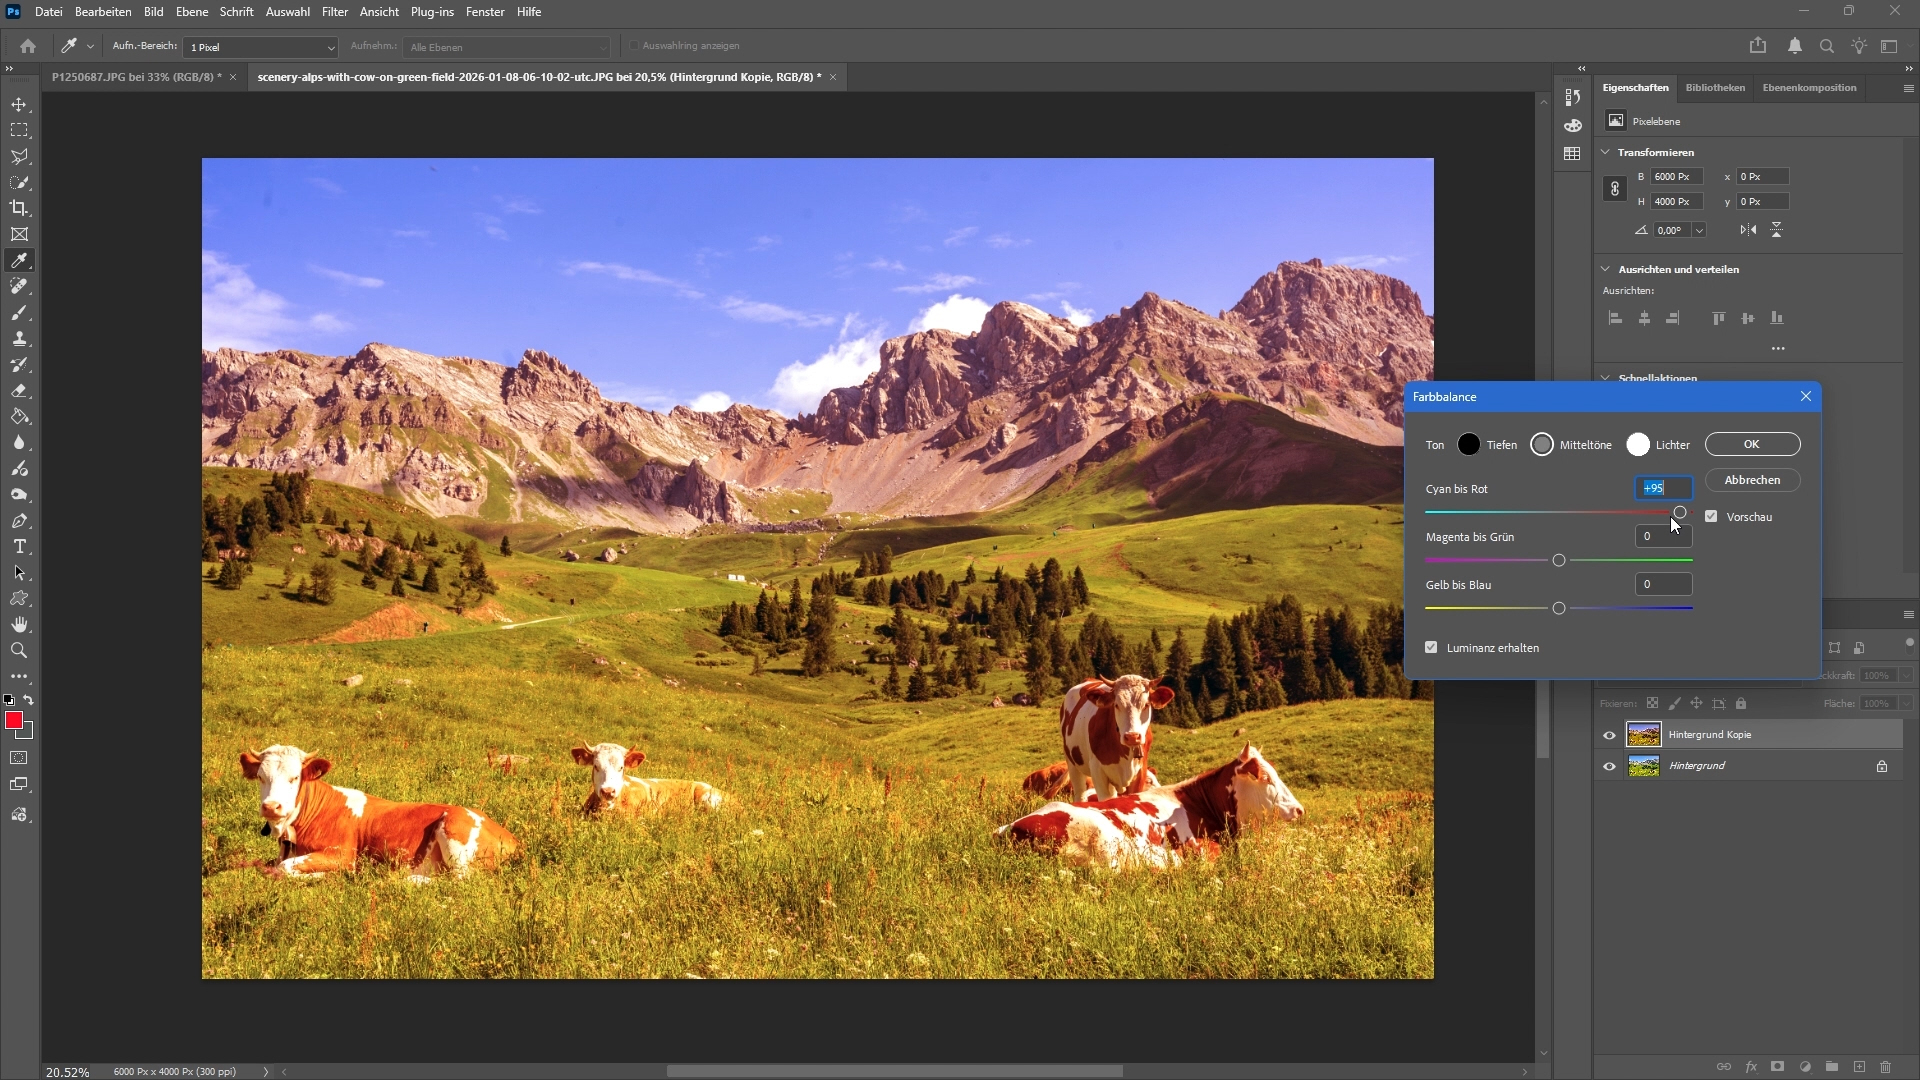Open the Filter menu
This screenshot has width=1920, height=1080.
(x=334, y=12)
